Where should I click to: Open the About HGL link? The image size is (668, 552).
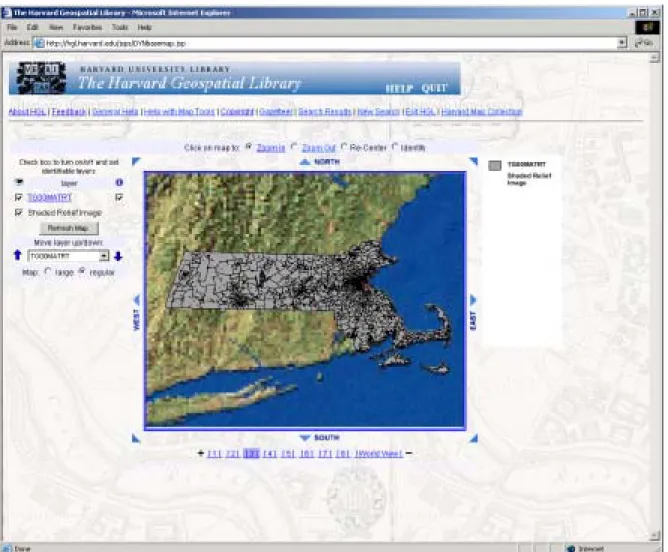(27, 112)
